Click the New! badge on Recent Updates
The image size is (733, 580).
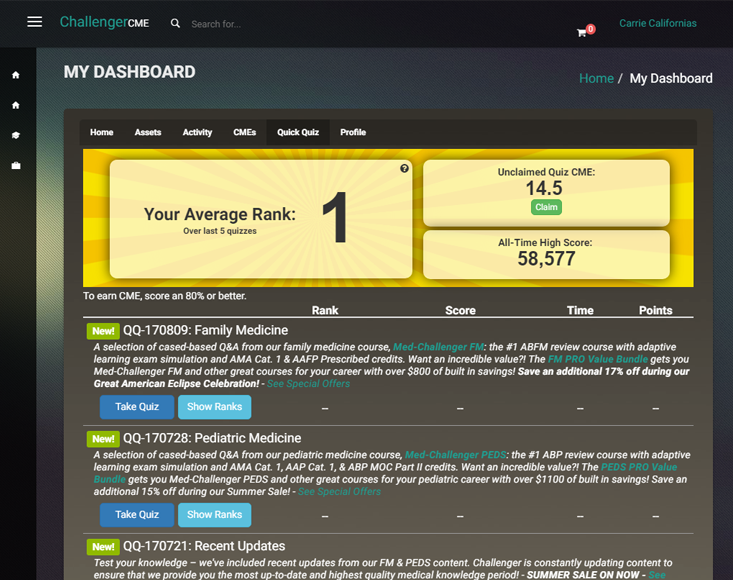103,547
